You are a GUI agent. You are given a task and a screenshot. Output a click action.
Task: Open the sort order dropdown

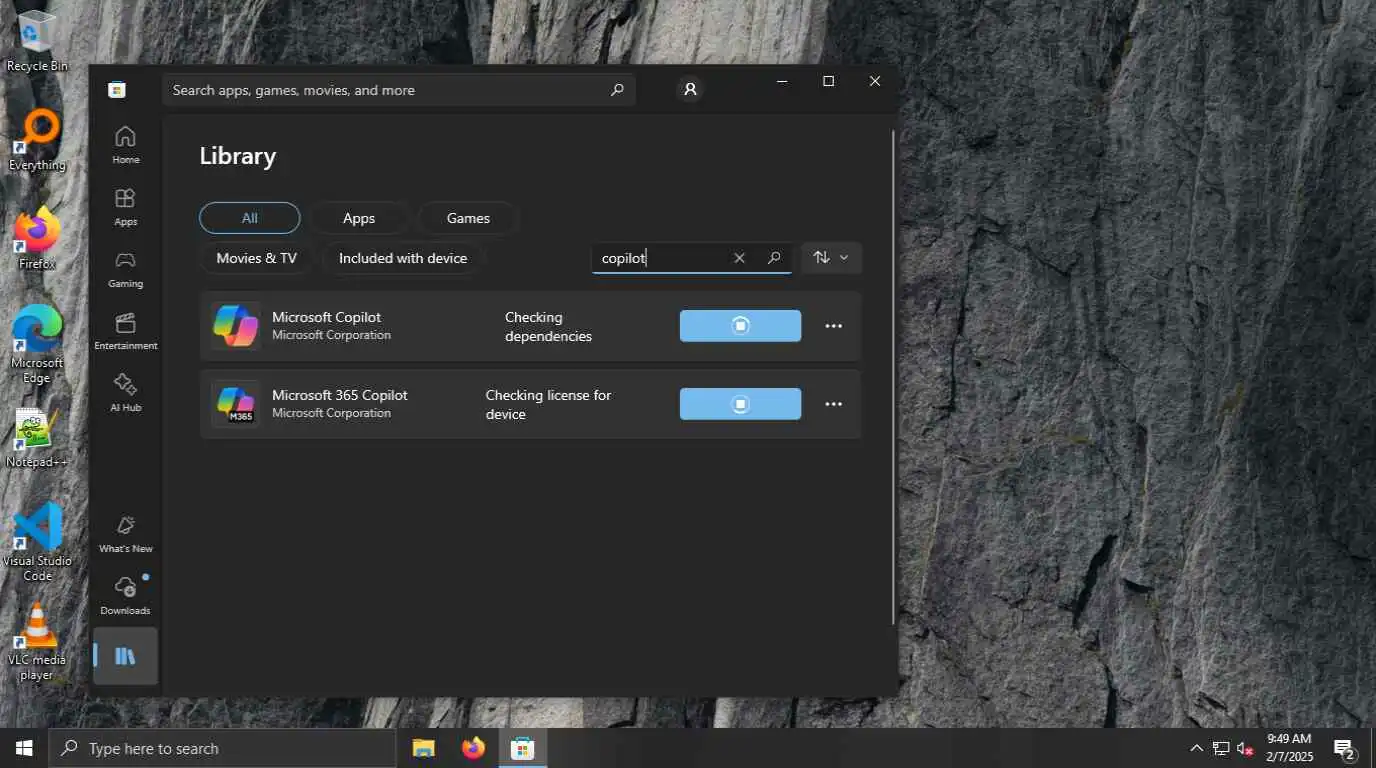(x=831, y=258)
